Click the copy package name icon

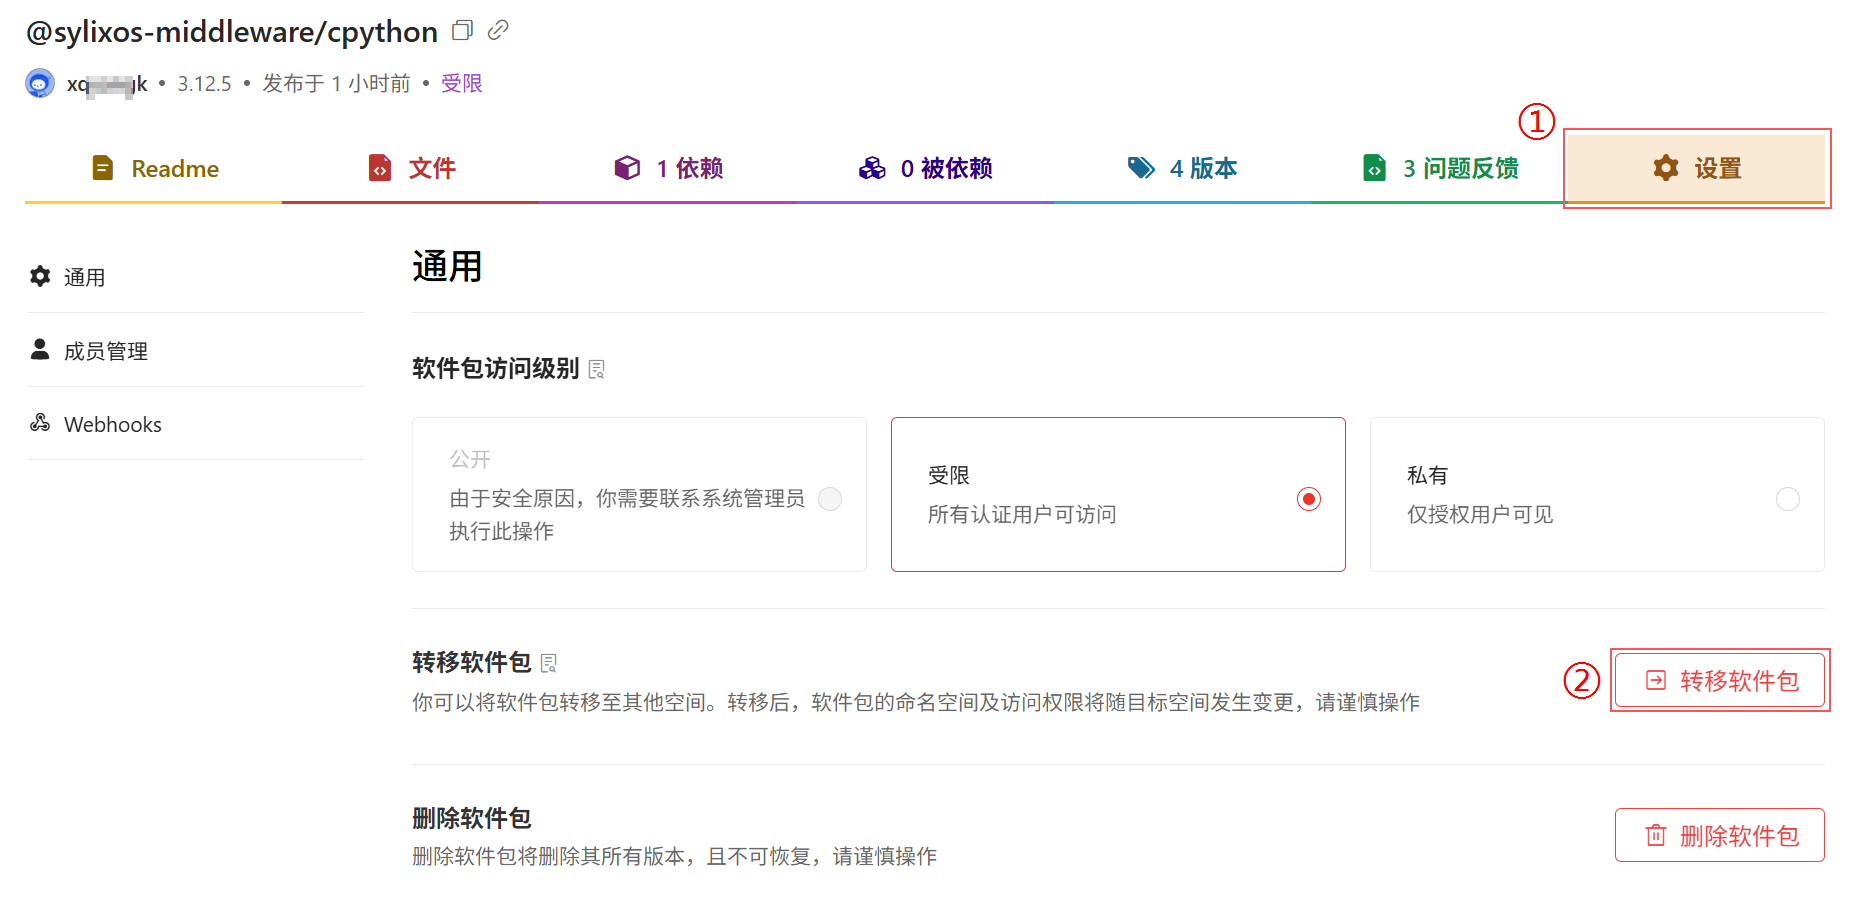point(462,31)
